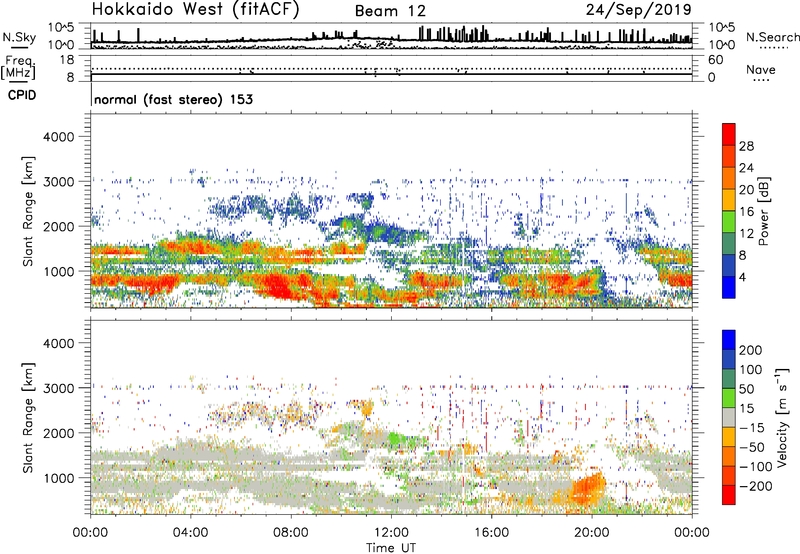Click the '24' tick on Power colorbar
This screenshot has width=800, height=554.
click(x=746, y=168)
